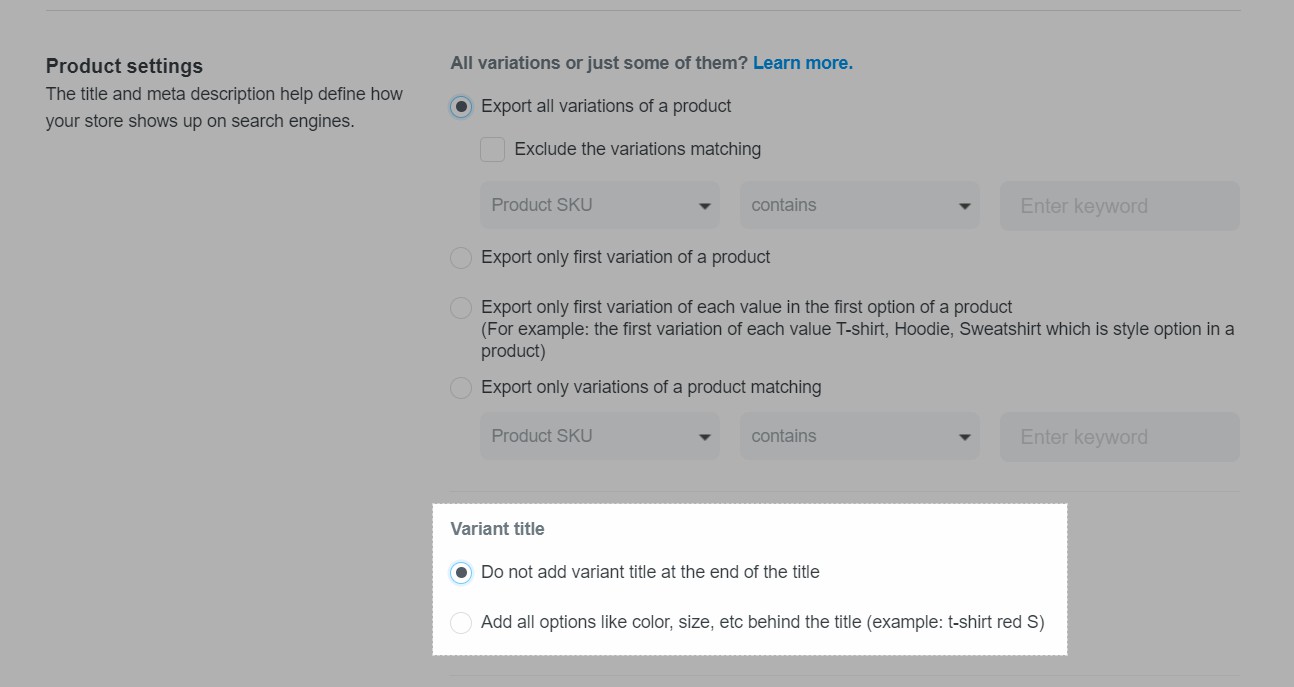Click the arrow icon on the lower contains dropdown

[x=964, y=437]
